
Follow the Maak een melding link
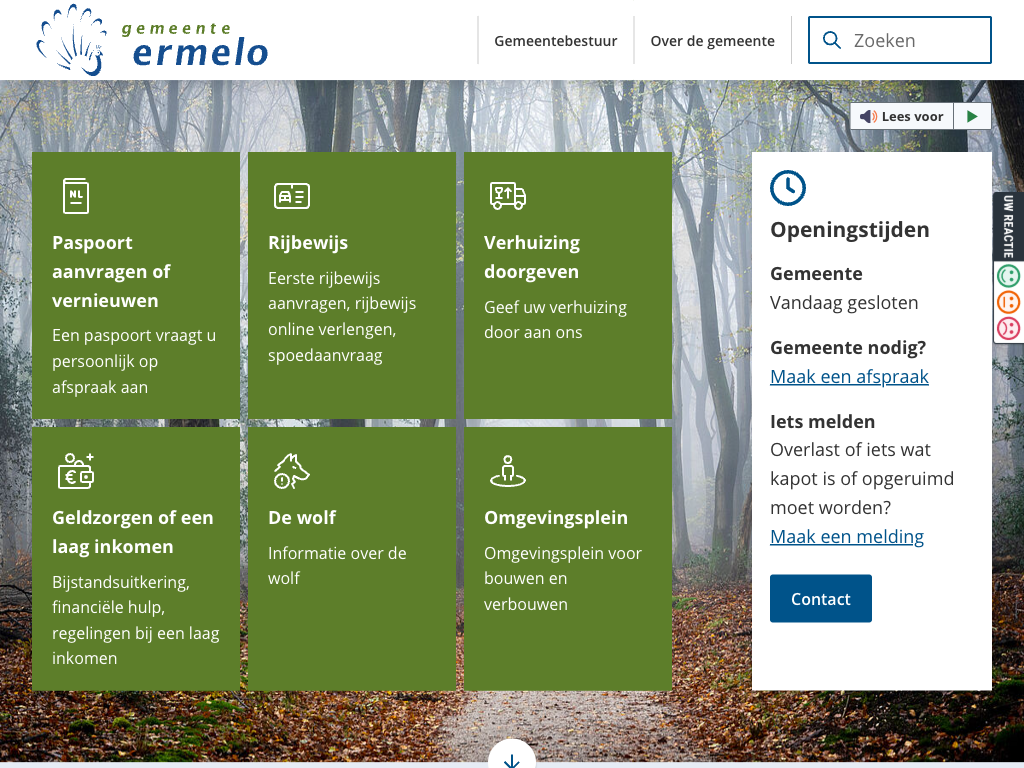pyautogui.click(x=846, y=537)
